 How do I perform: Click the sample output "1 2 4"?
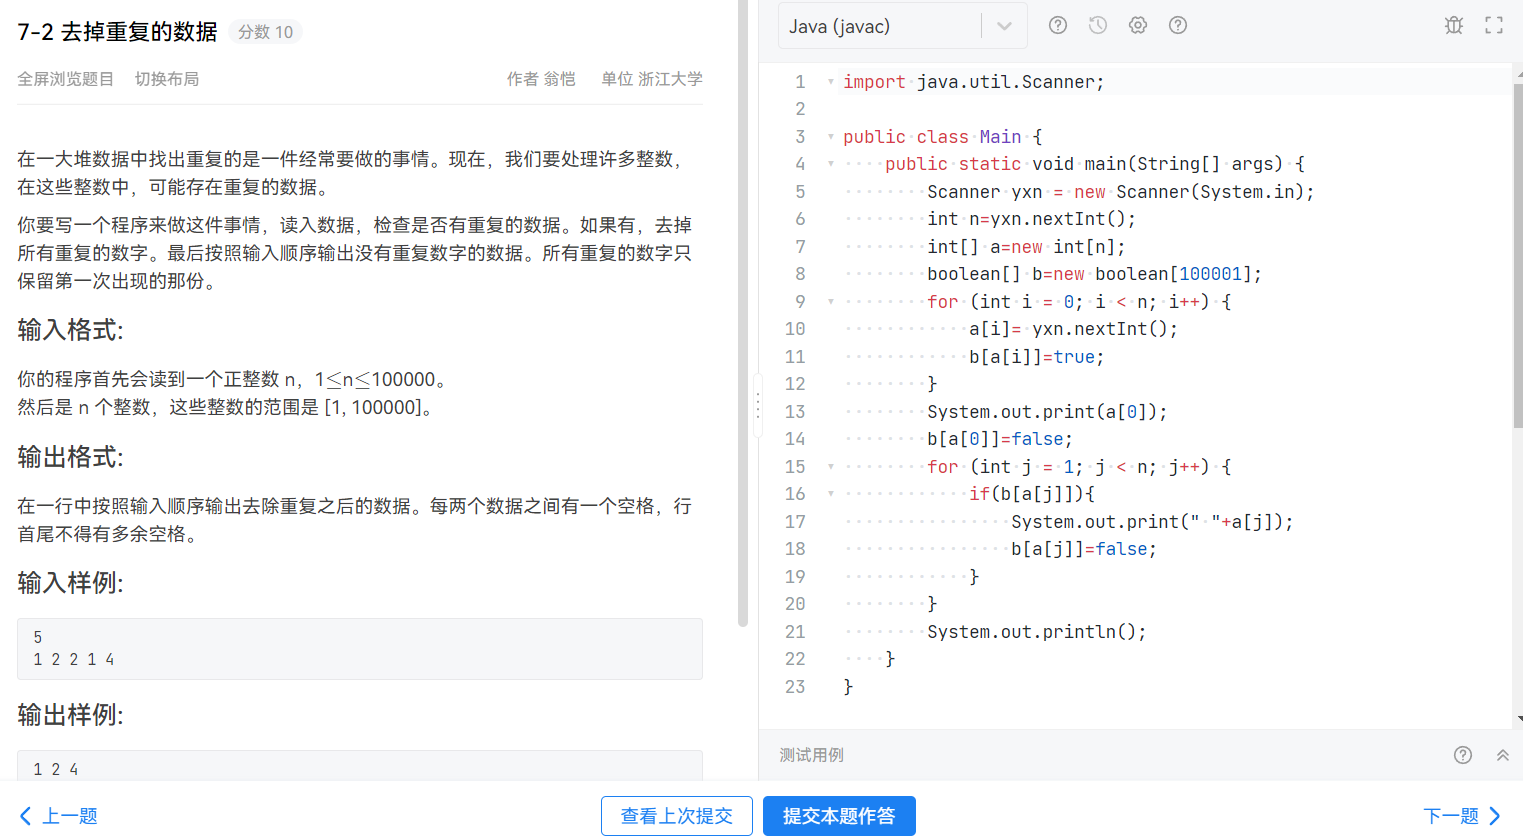tap(56, 769)
